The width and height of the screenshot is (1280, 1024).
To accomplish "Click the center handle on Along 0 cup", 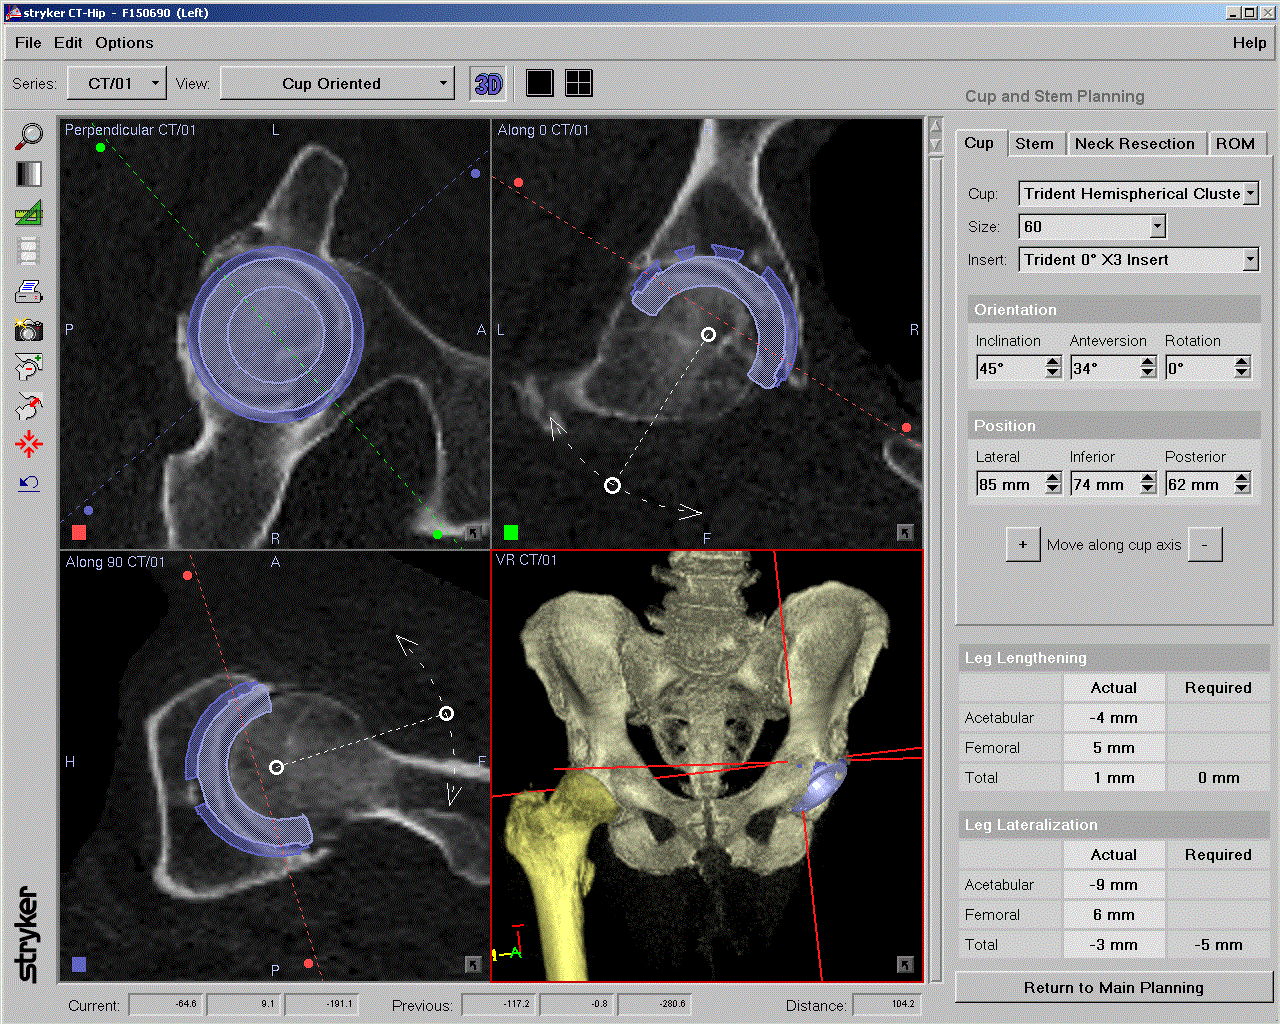I will coord(708,334).
